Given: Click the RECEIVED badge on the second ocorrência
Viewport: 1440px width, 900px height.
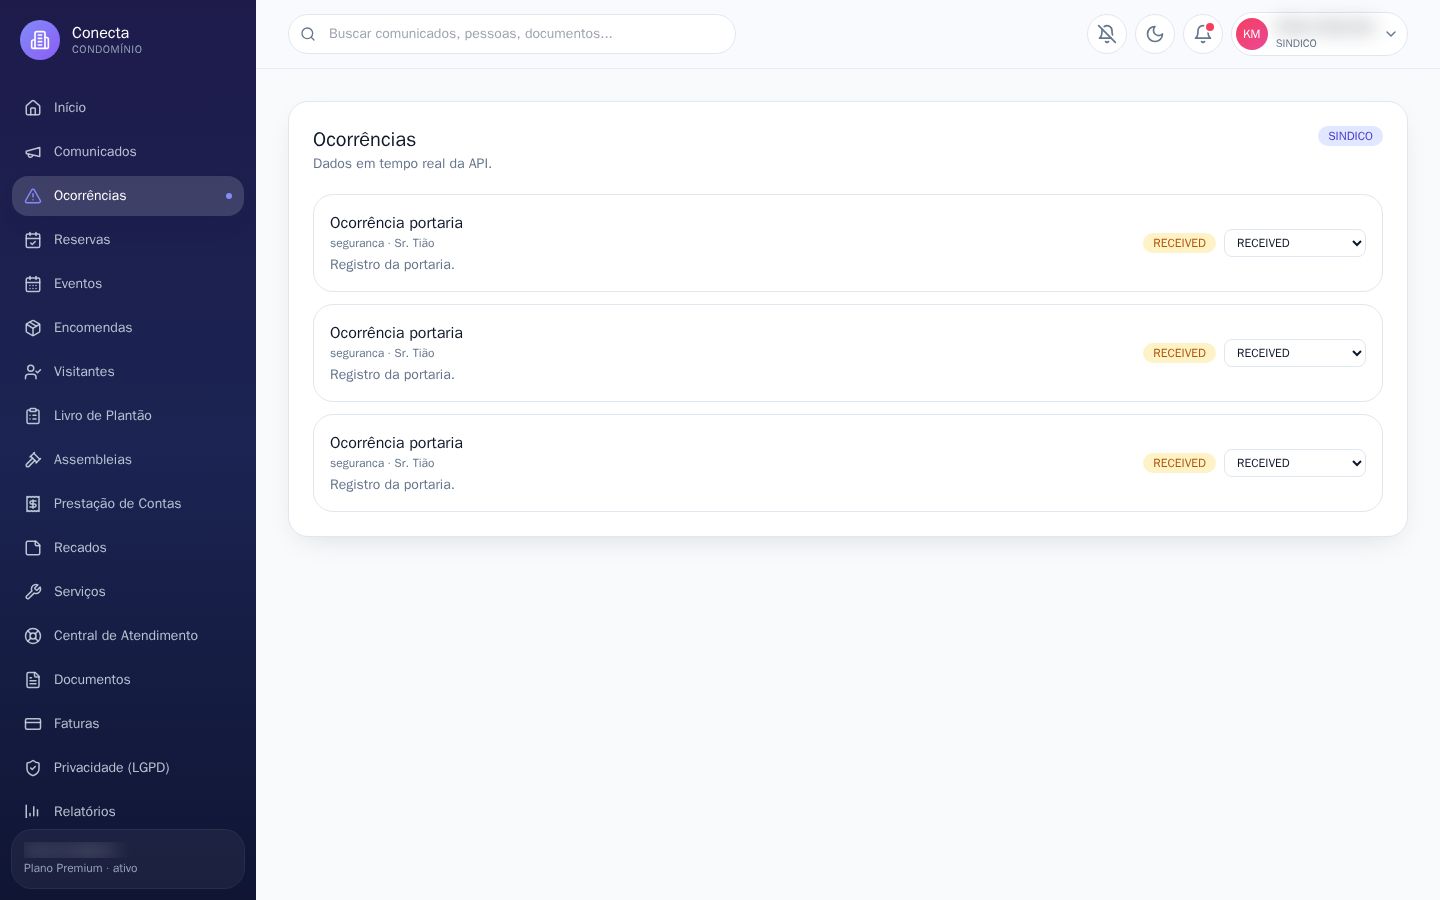Looking at the screenshot, I should tap(1179, 353).
